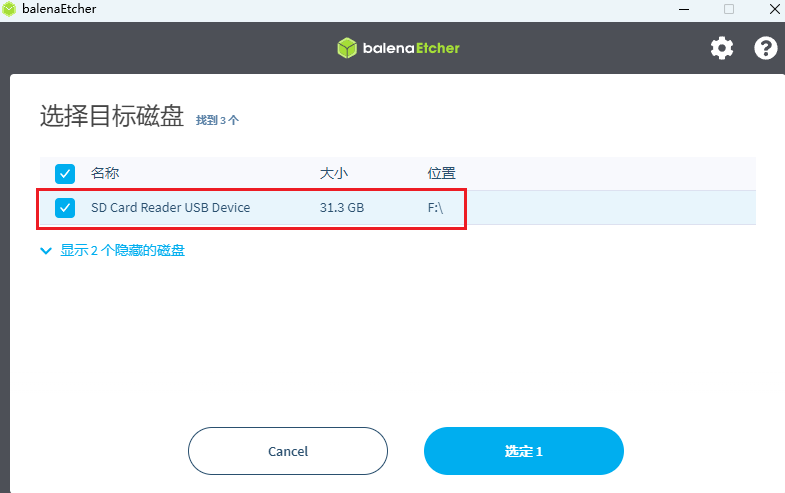Select the SD Card Reader USB Device row
785x493 pixels.
(x=398, y=208)
